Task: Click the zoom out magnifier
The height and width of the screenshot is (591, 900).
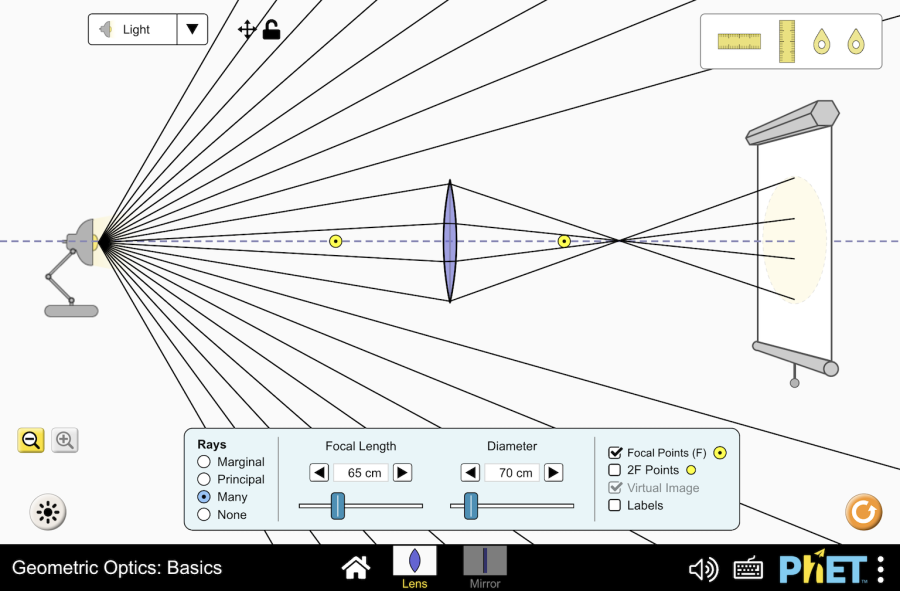Action: (x=31, y=440)
